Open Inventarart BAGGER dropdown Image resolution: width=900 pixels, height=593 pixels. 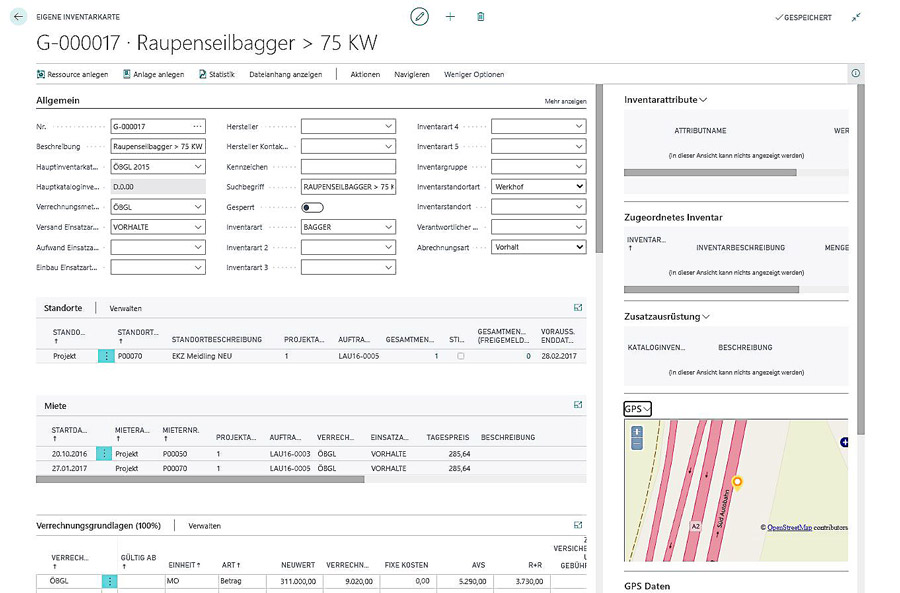pyautogui.click(x=388, y=227)
